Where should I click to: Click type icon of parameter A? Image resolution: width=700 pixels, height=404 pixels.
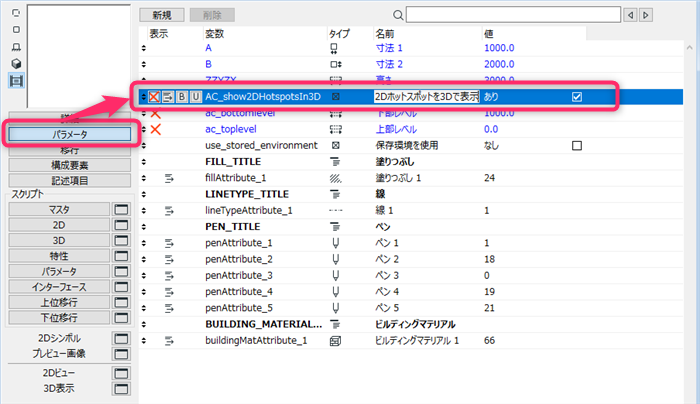(x=334, y=48)
